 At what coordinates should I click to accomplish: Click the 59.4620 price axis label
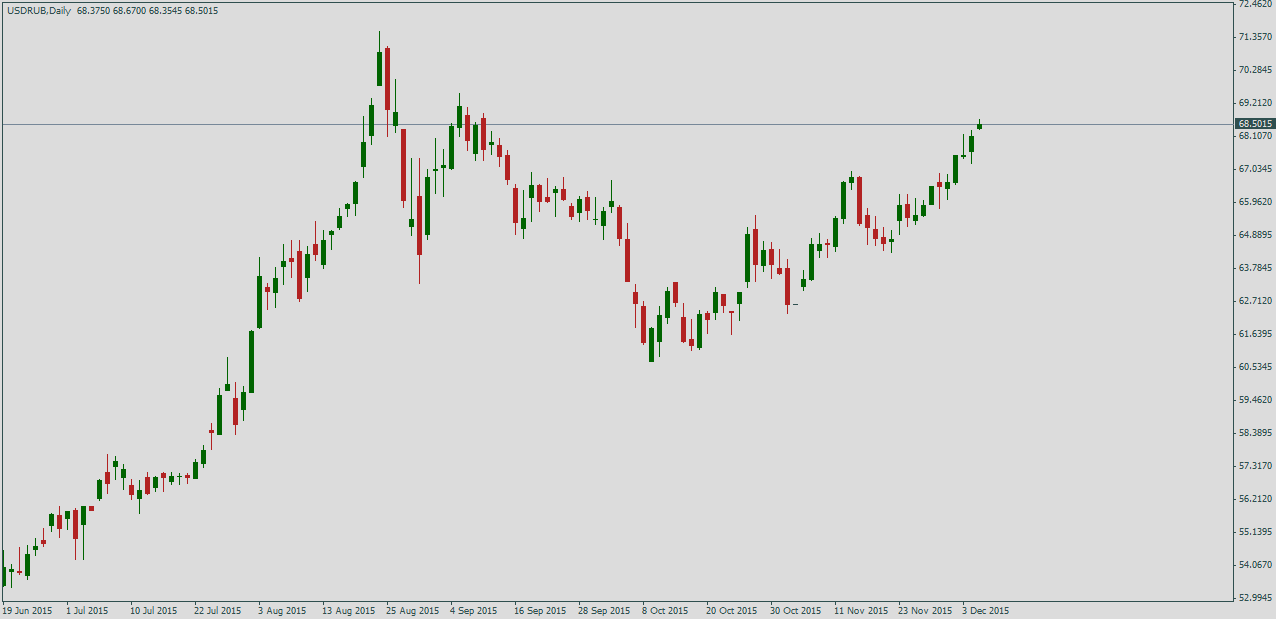1254,400
